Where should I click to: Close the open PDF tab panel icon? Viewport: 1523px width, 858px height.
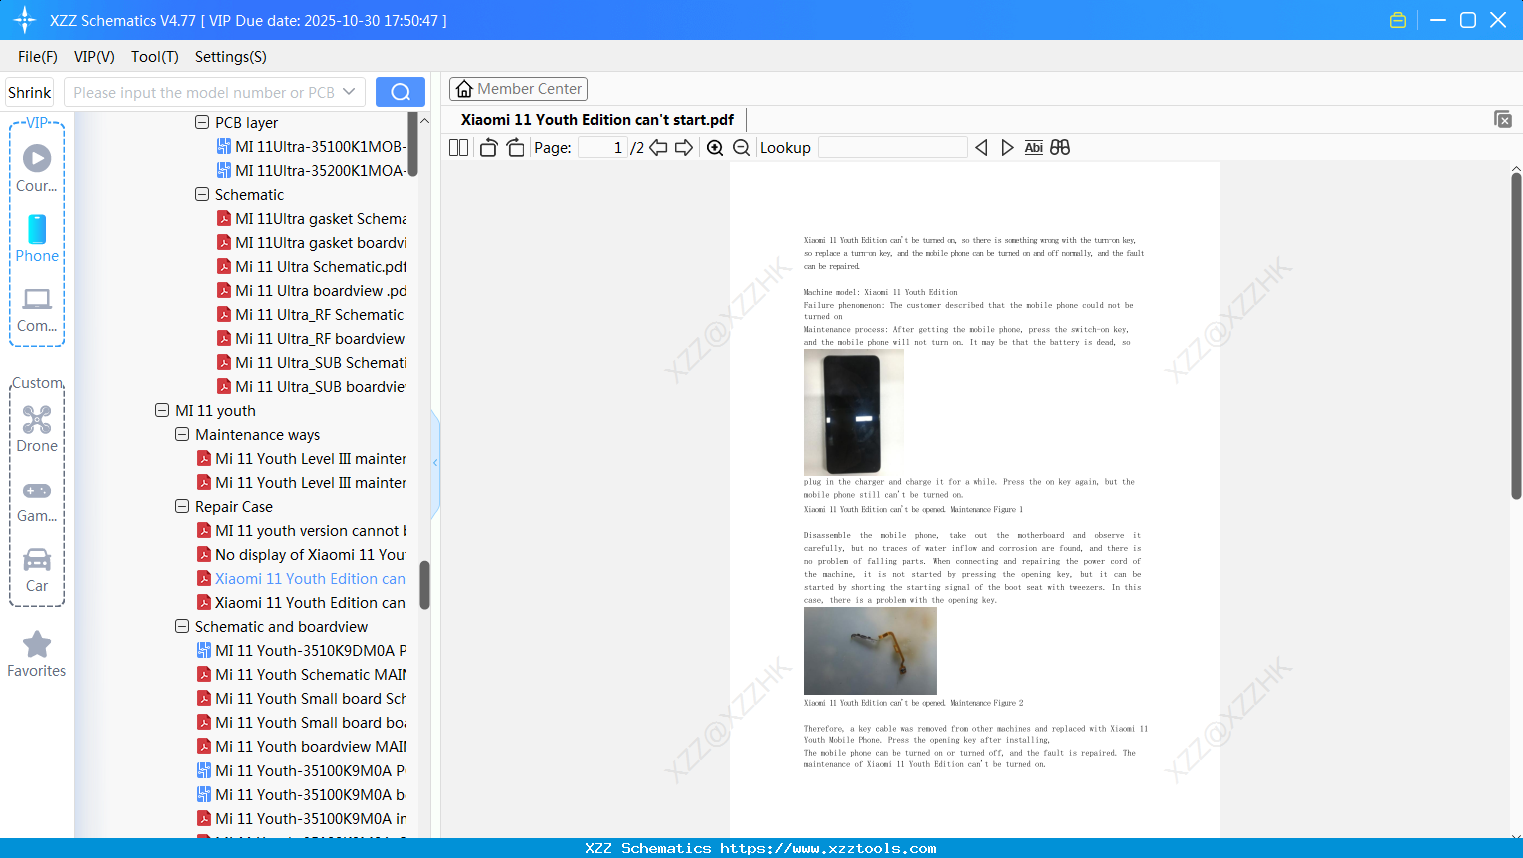tap(1502, 119)
